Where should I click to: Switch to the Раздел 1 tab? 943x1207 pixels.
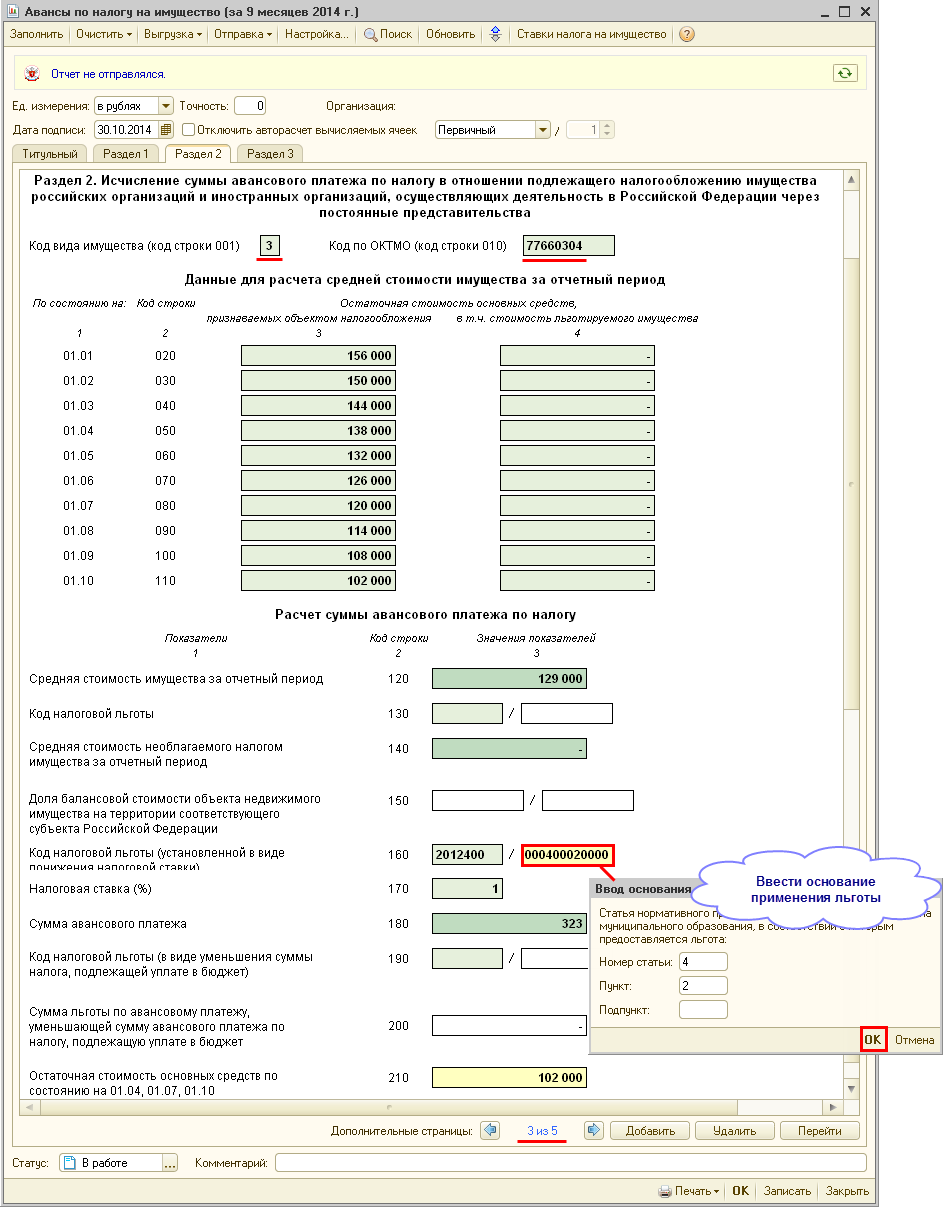point(126,154)
